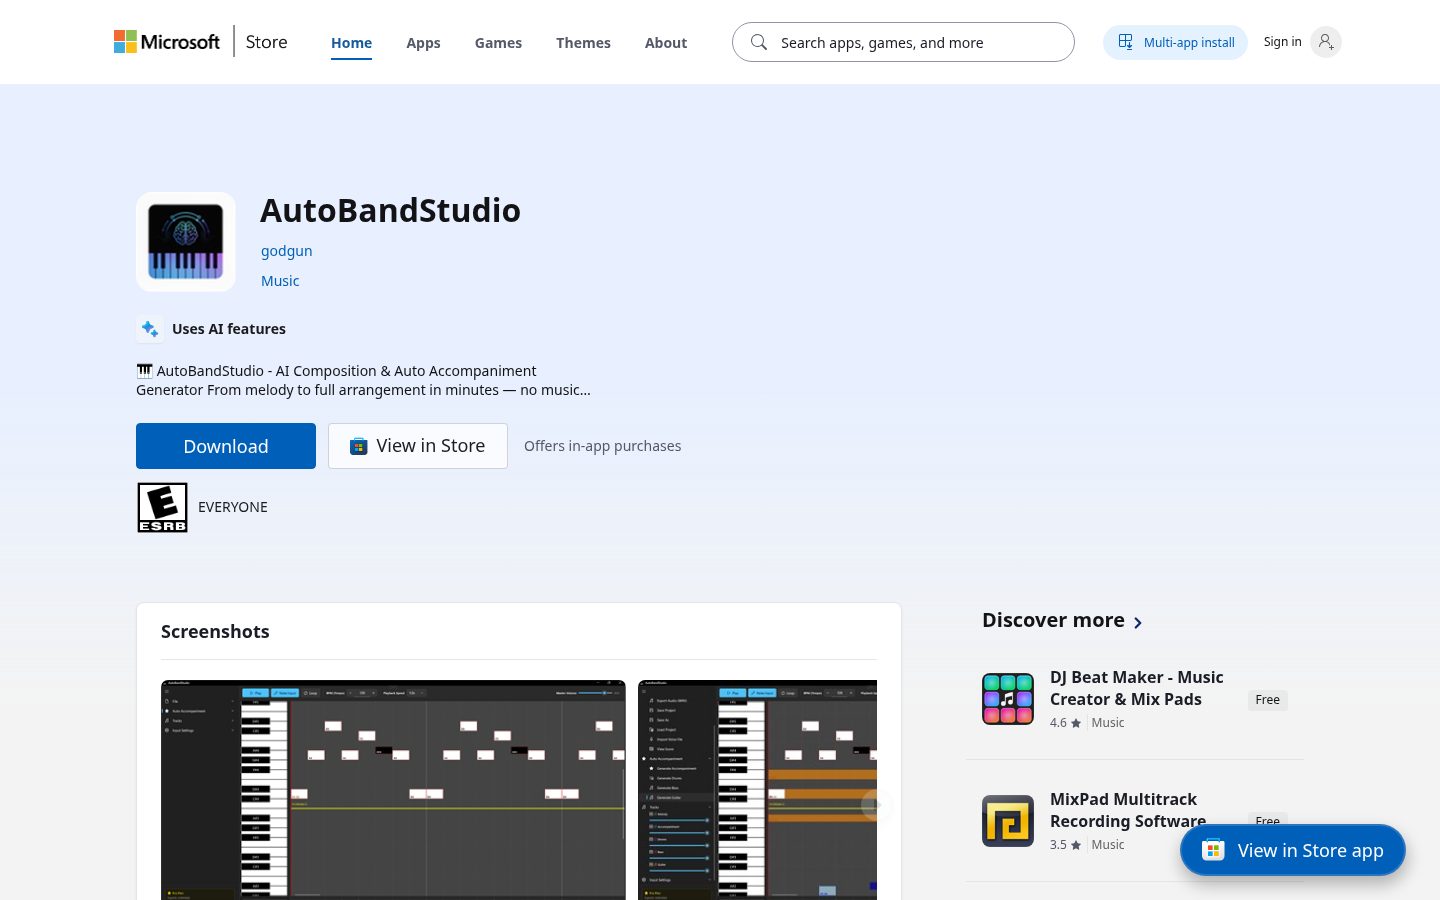Click the ESRB Everyone rating icon
Viewport: 1440px width, 900px height.
pos(162,507)
